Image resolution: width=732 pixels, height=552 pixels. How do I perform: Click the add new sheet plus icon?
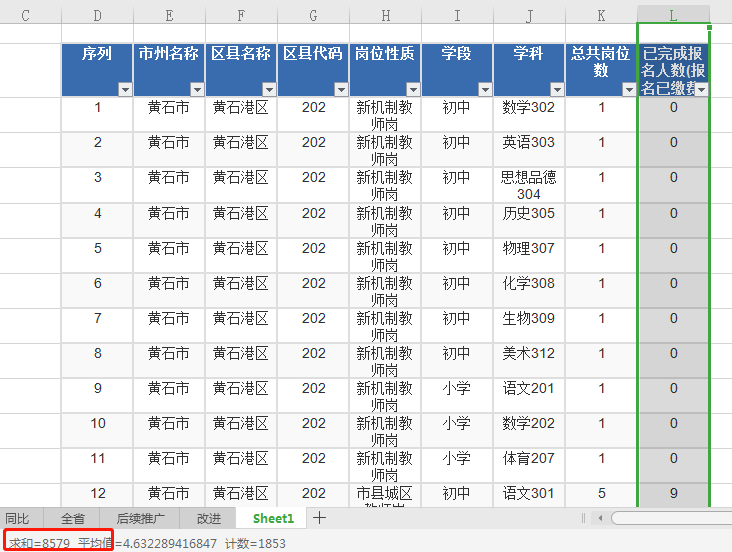pyautogui.click(x=319, y=518)
